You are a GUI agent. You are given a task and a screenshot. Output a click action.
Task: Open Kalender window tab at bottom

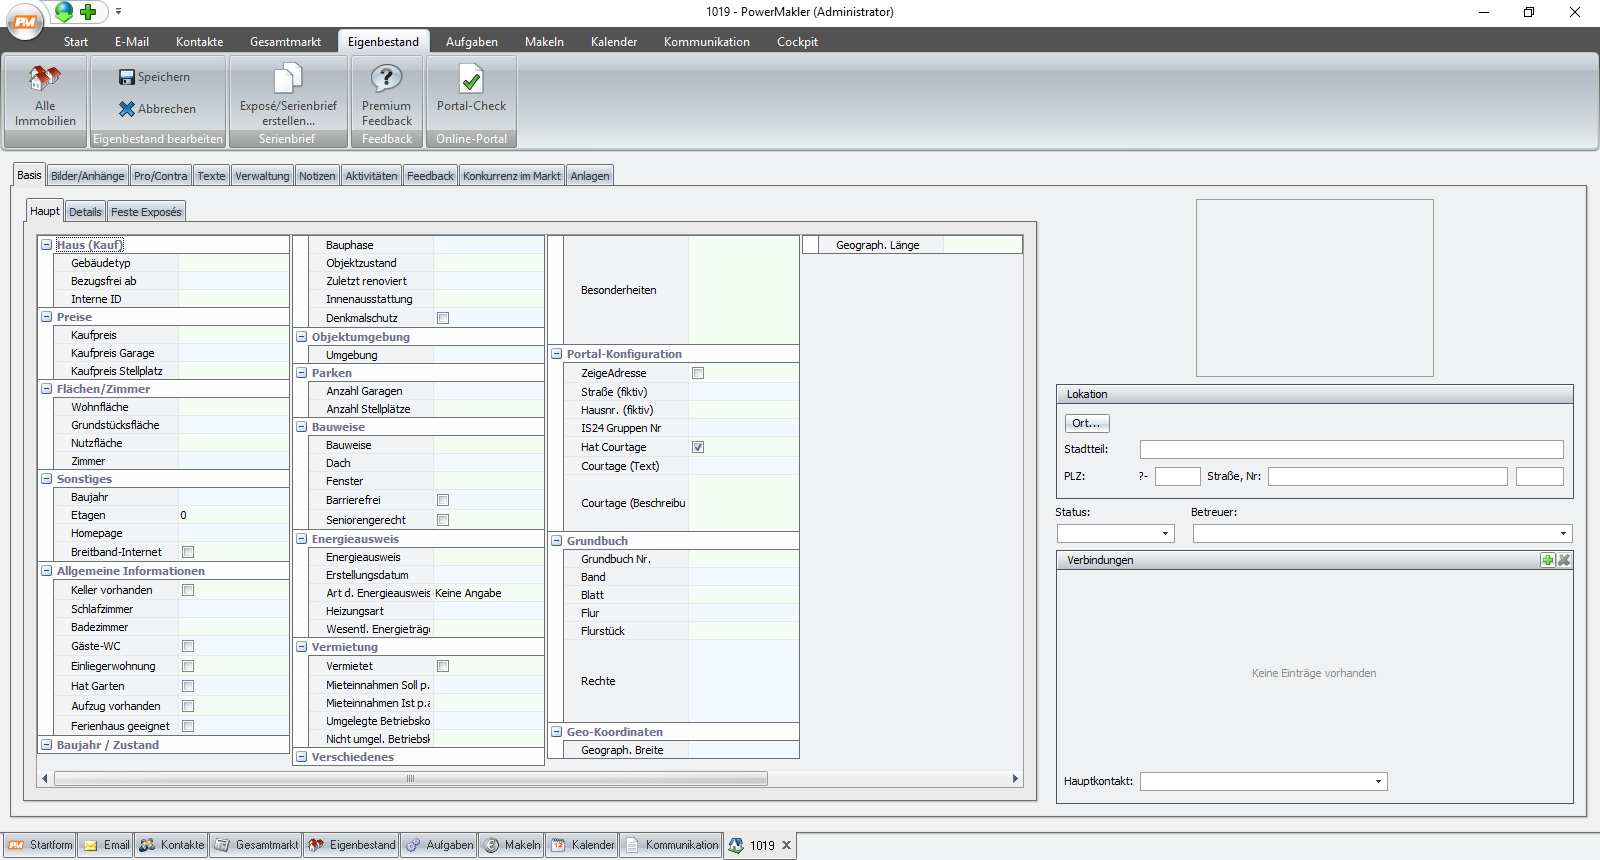[x=582, y=845]
